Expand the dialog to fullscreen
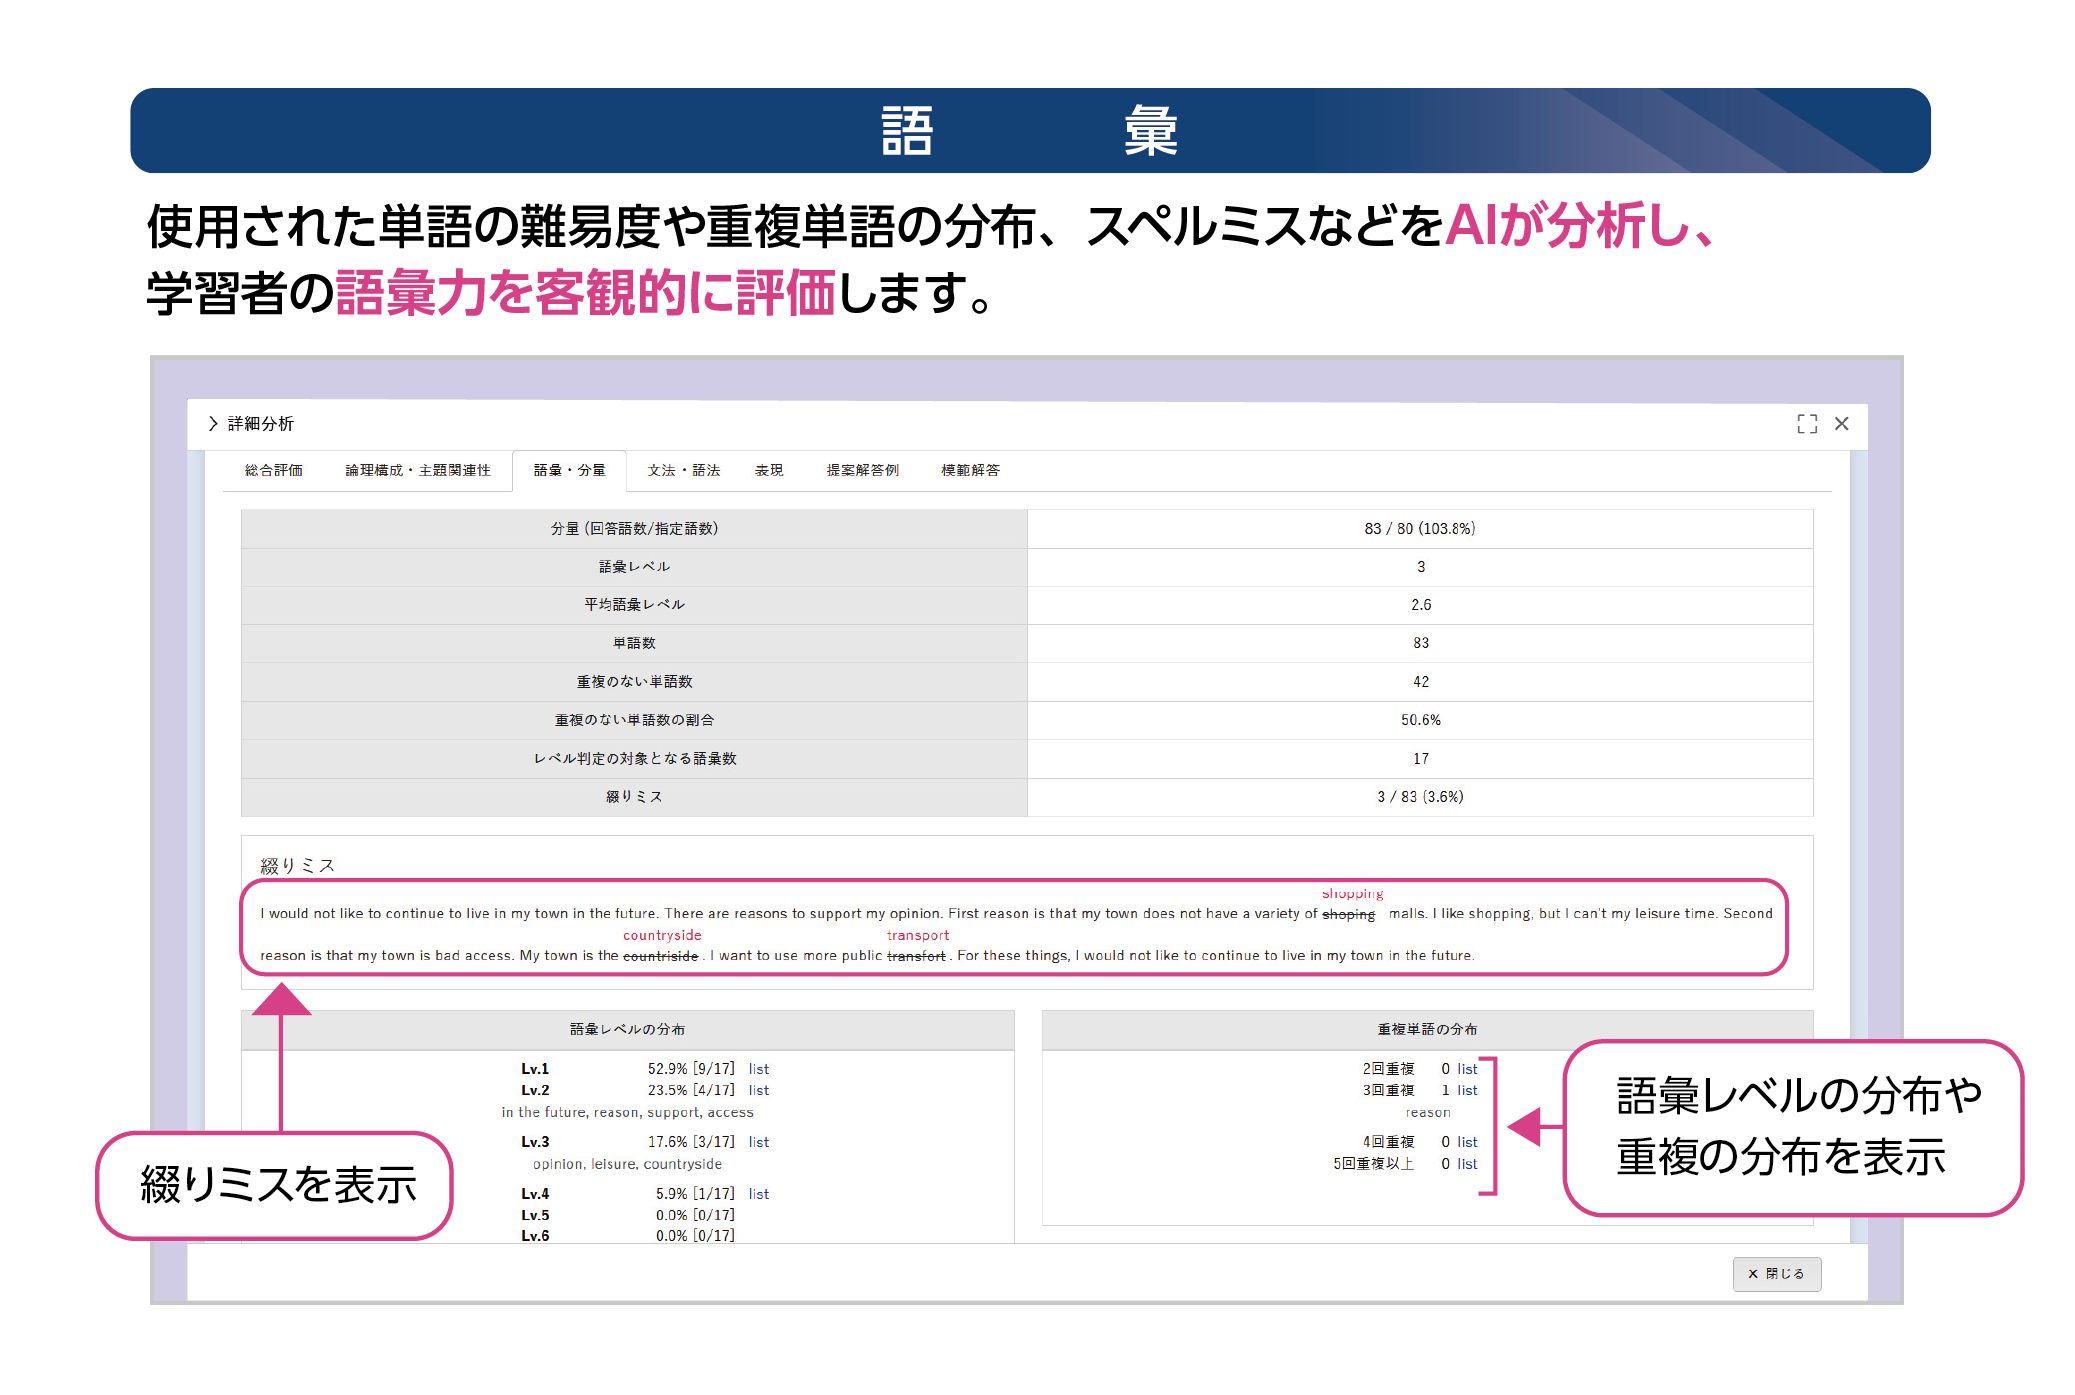This screenshot has width=2075, height=1395. [x=1806, y=424]
